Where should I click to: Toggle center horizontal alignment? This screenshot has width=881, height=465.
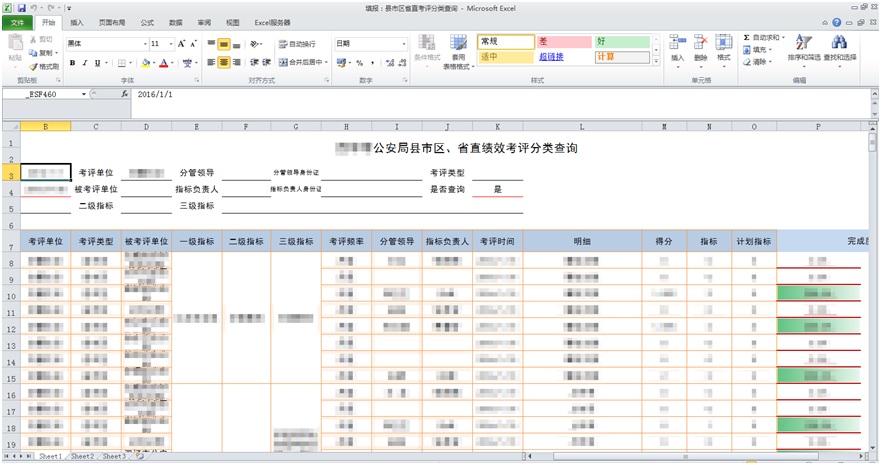coord(224,62)
